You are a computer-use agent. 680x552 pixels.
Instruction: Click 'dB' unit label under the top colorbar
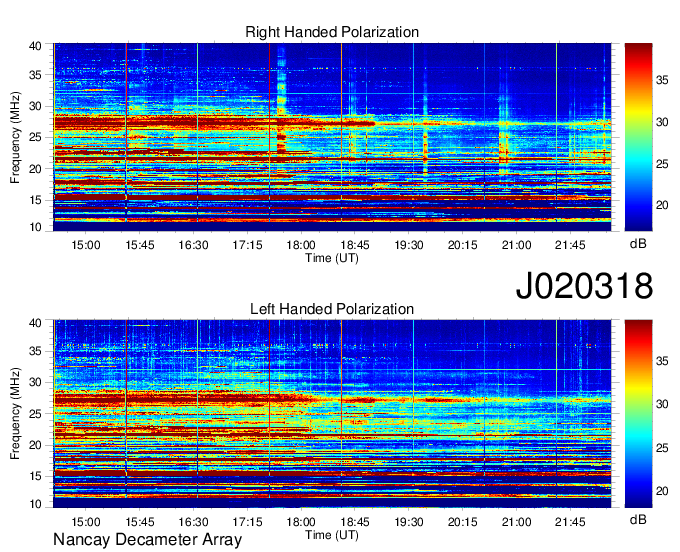point(638,244)
